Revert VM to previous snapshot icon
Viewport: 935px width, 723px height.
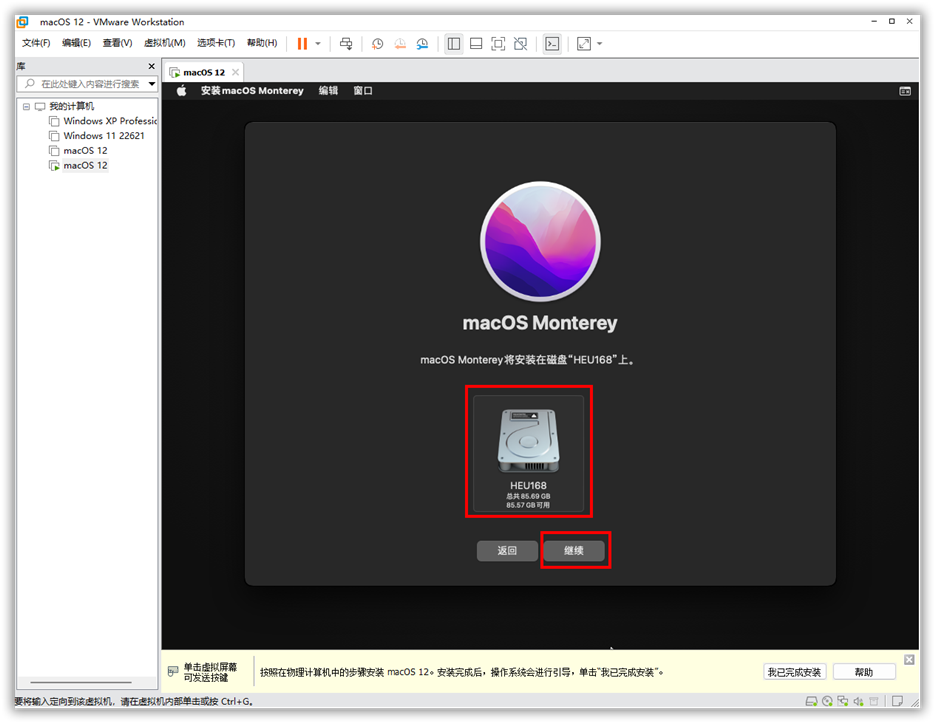click(x=400, y=44)
